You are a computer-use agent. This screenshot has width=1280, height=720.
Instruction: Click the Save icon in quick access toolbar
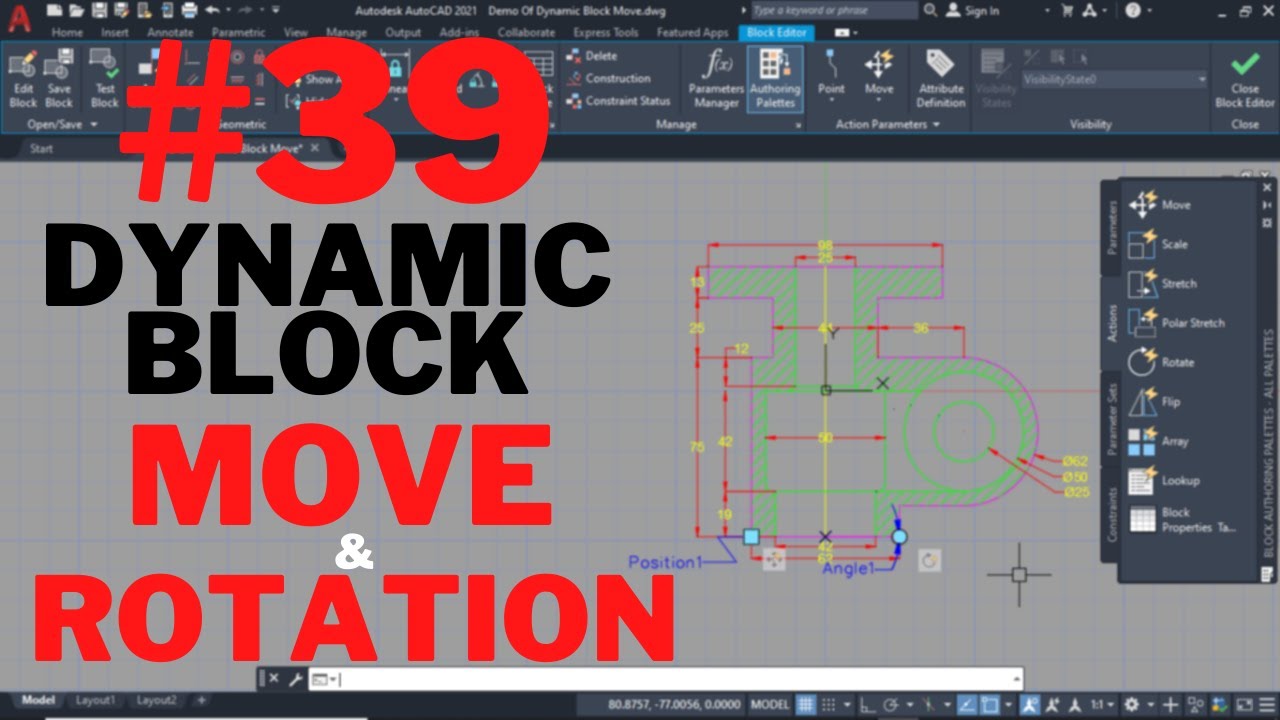tap(99, 10)
